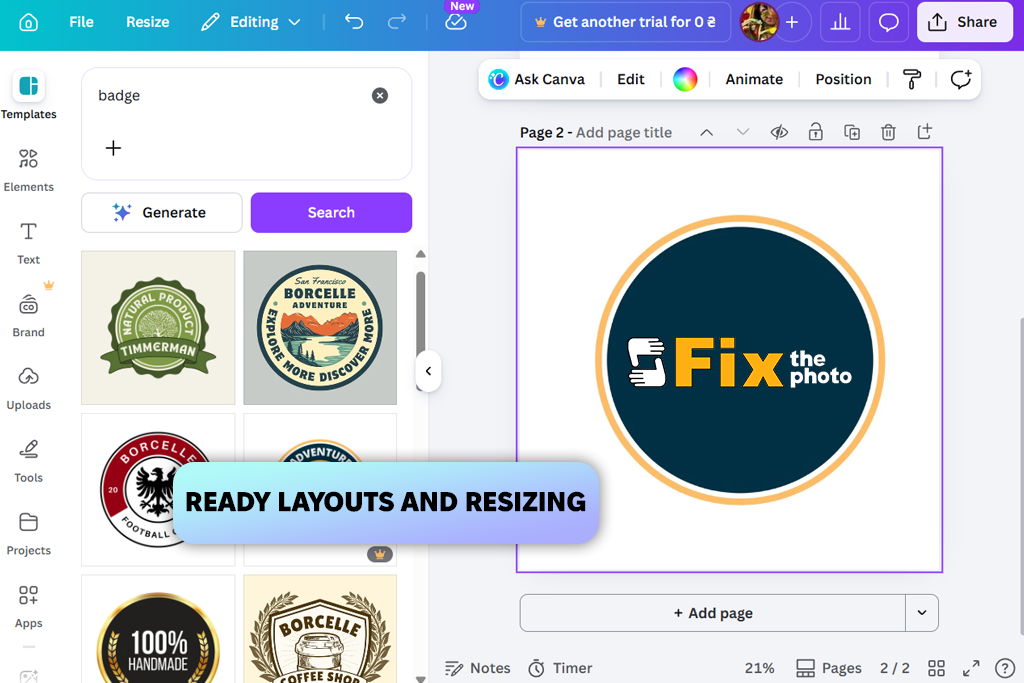Enter fullscreen with arrows icon
1024x683 pixels.
coord(971,668)
